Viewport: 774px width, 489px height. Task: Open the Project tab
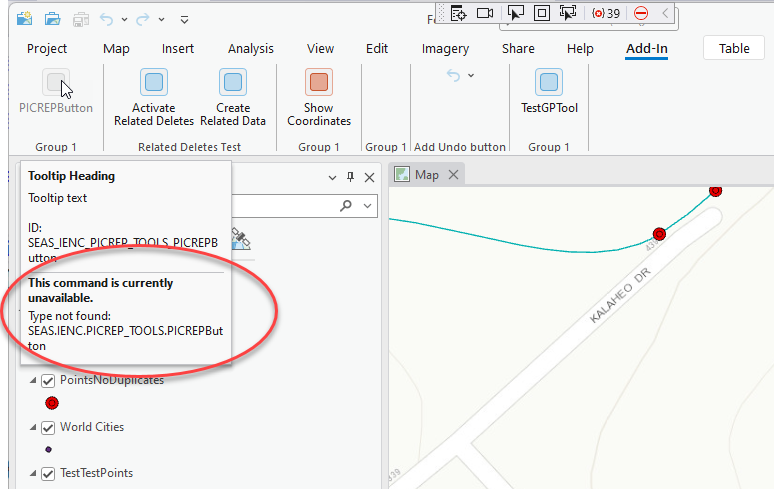pyautogui.click(x=47, y=48)
